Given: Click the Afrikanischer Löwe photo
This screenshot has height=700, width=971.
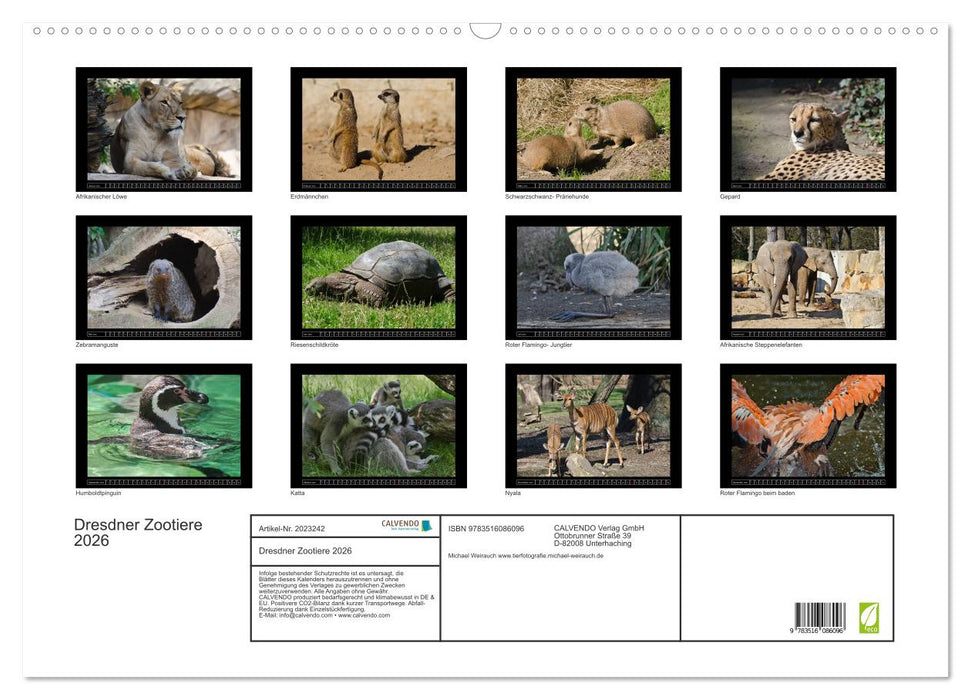Looking at the screenshot, I should click(163, 128).
